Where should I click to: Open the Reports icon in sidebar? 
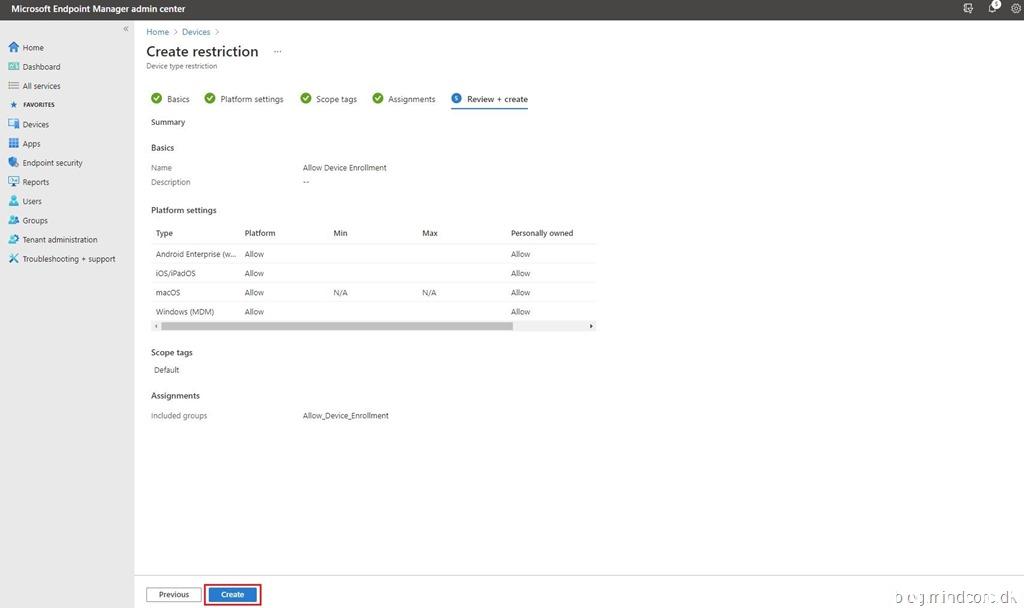[x=14, y=182]
